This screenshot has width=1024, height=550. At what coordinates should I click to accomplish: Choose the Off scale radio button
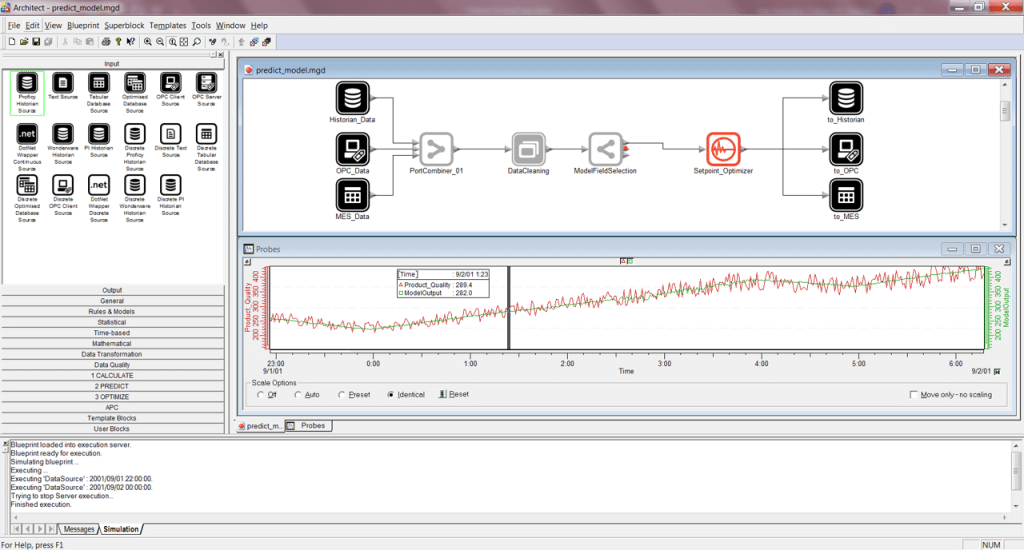261,395
